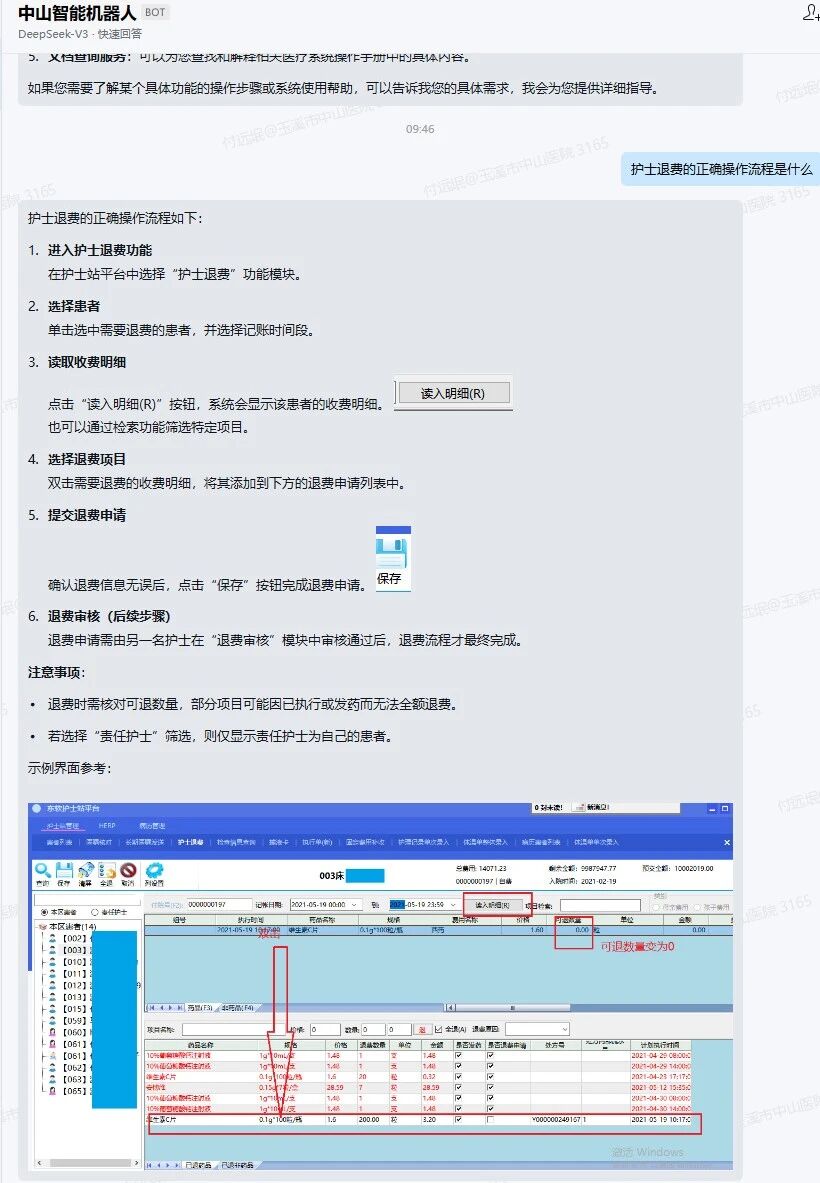
Task: Click the 读入明细(R) button beside step 3
Action: [x=452, y=393]
